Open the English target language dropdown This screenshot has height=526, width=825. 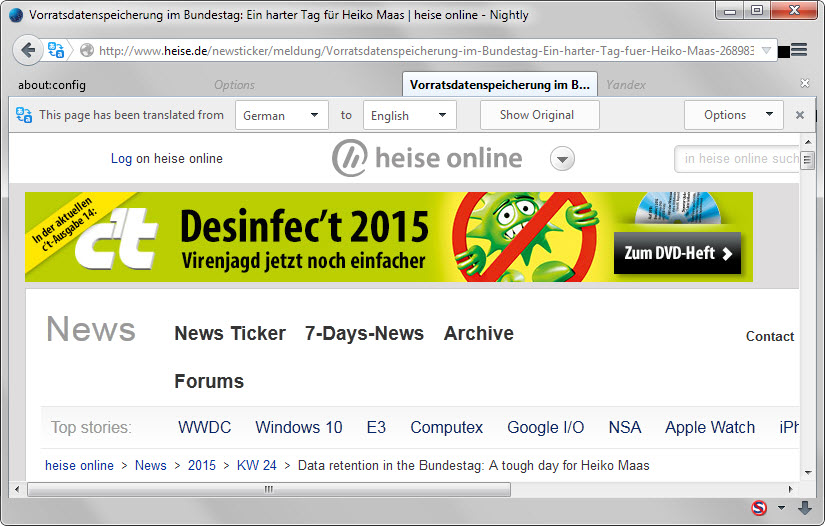pos(409,115)
